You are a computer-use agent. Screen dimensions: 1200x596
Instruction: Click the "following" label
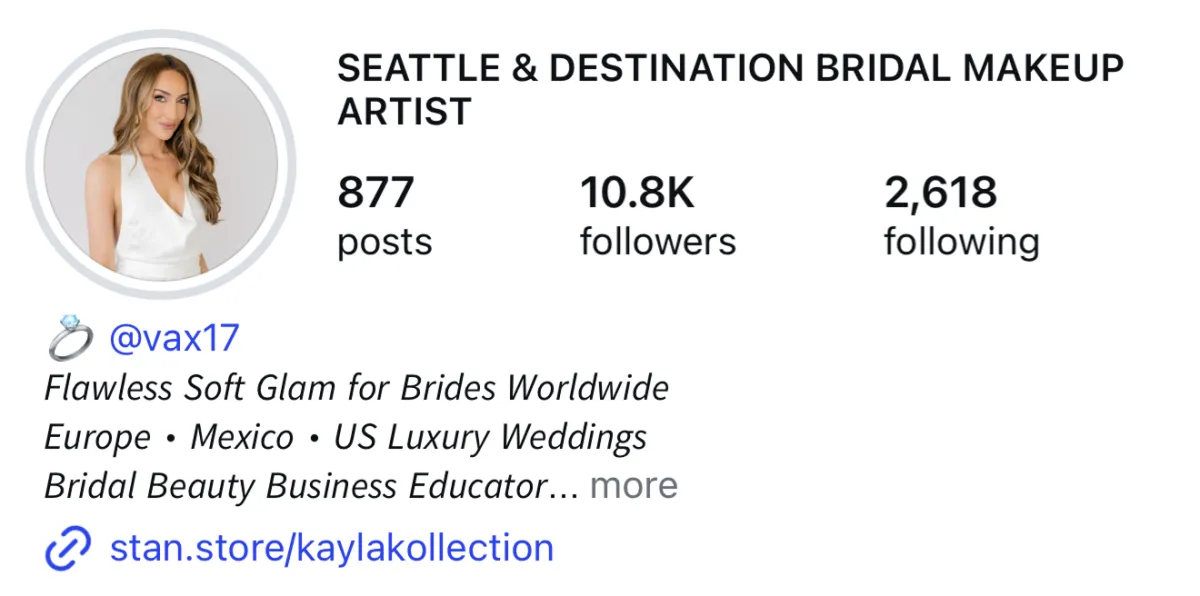point(961,242)
